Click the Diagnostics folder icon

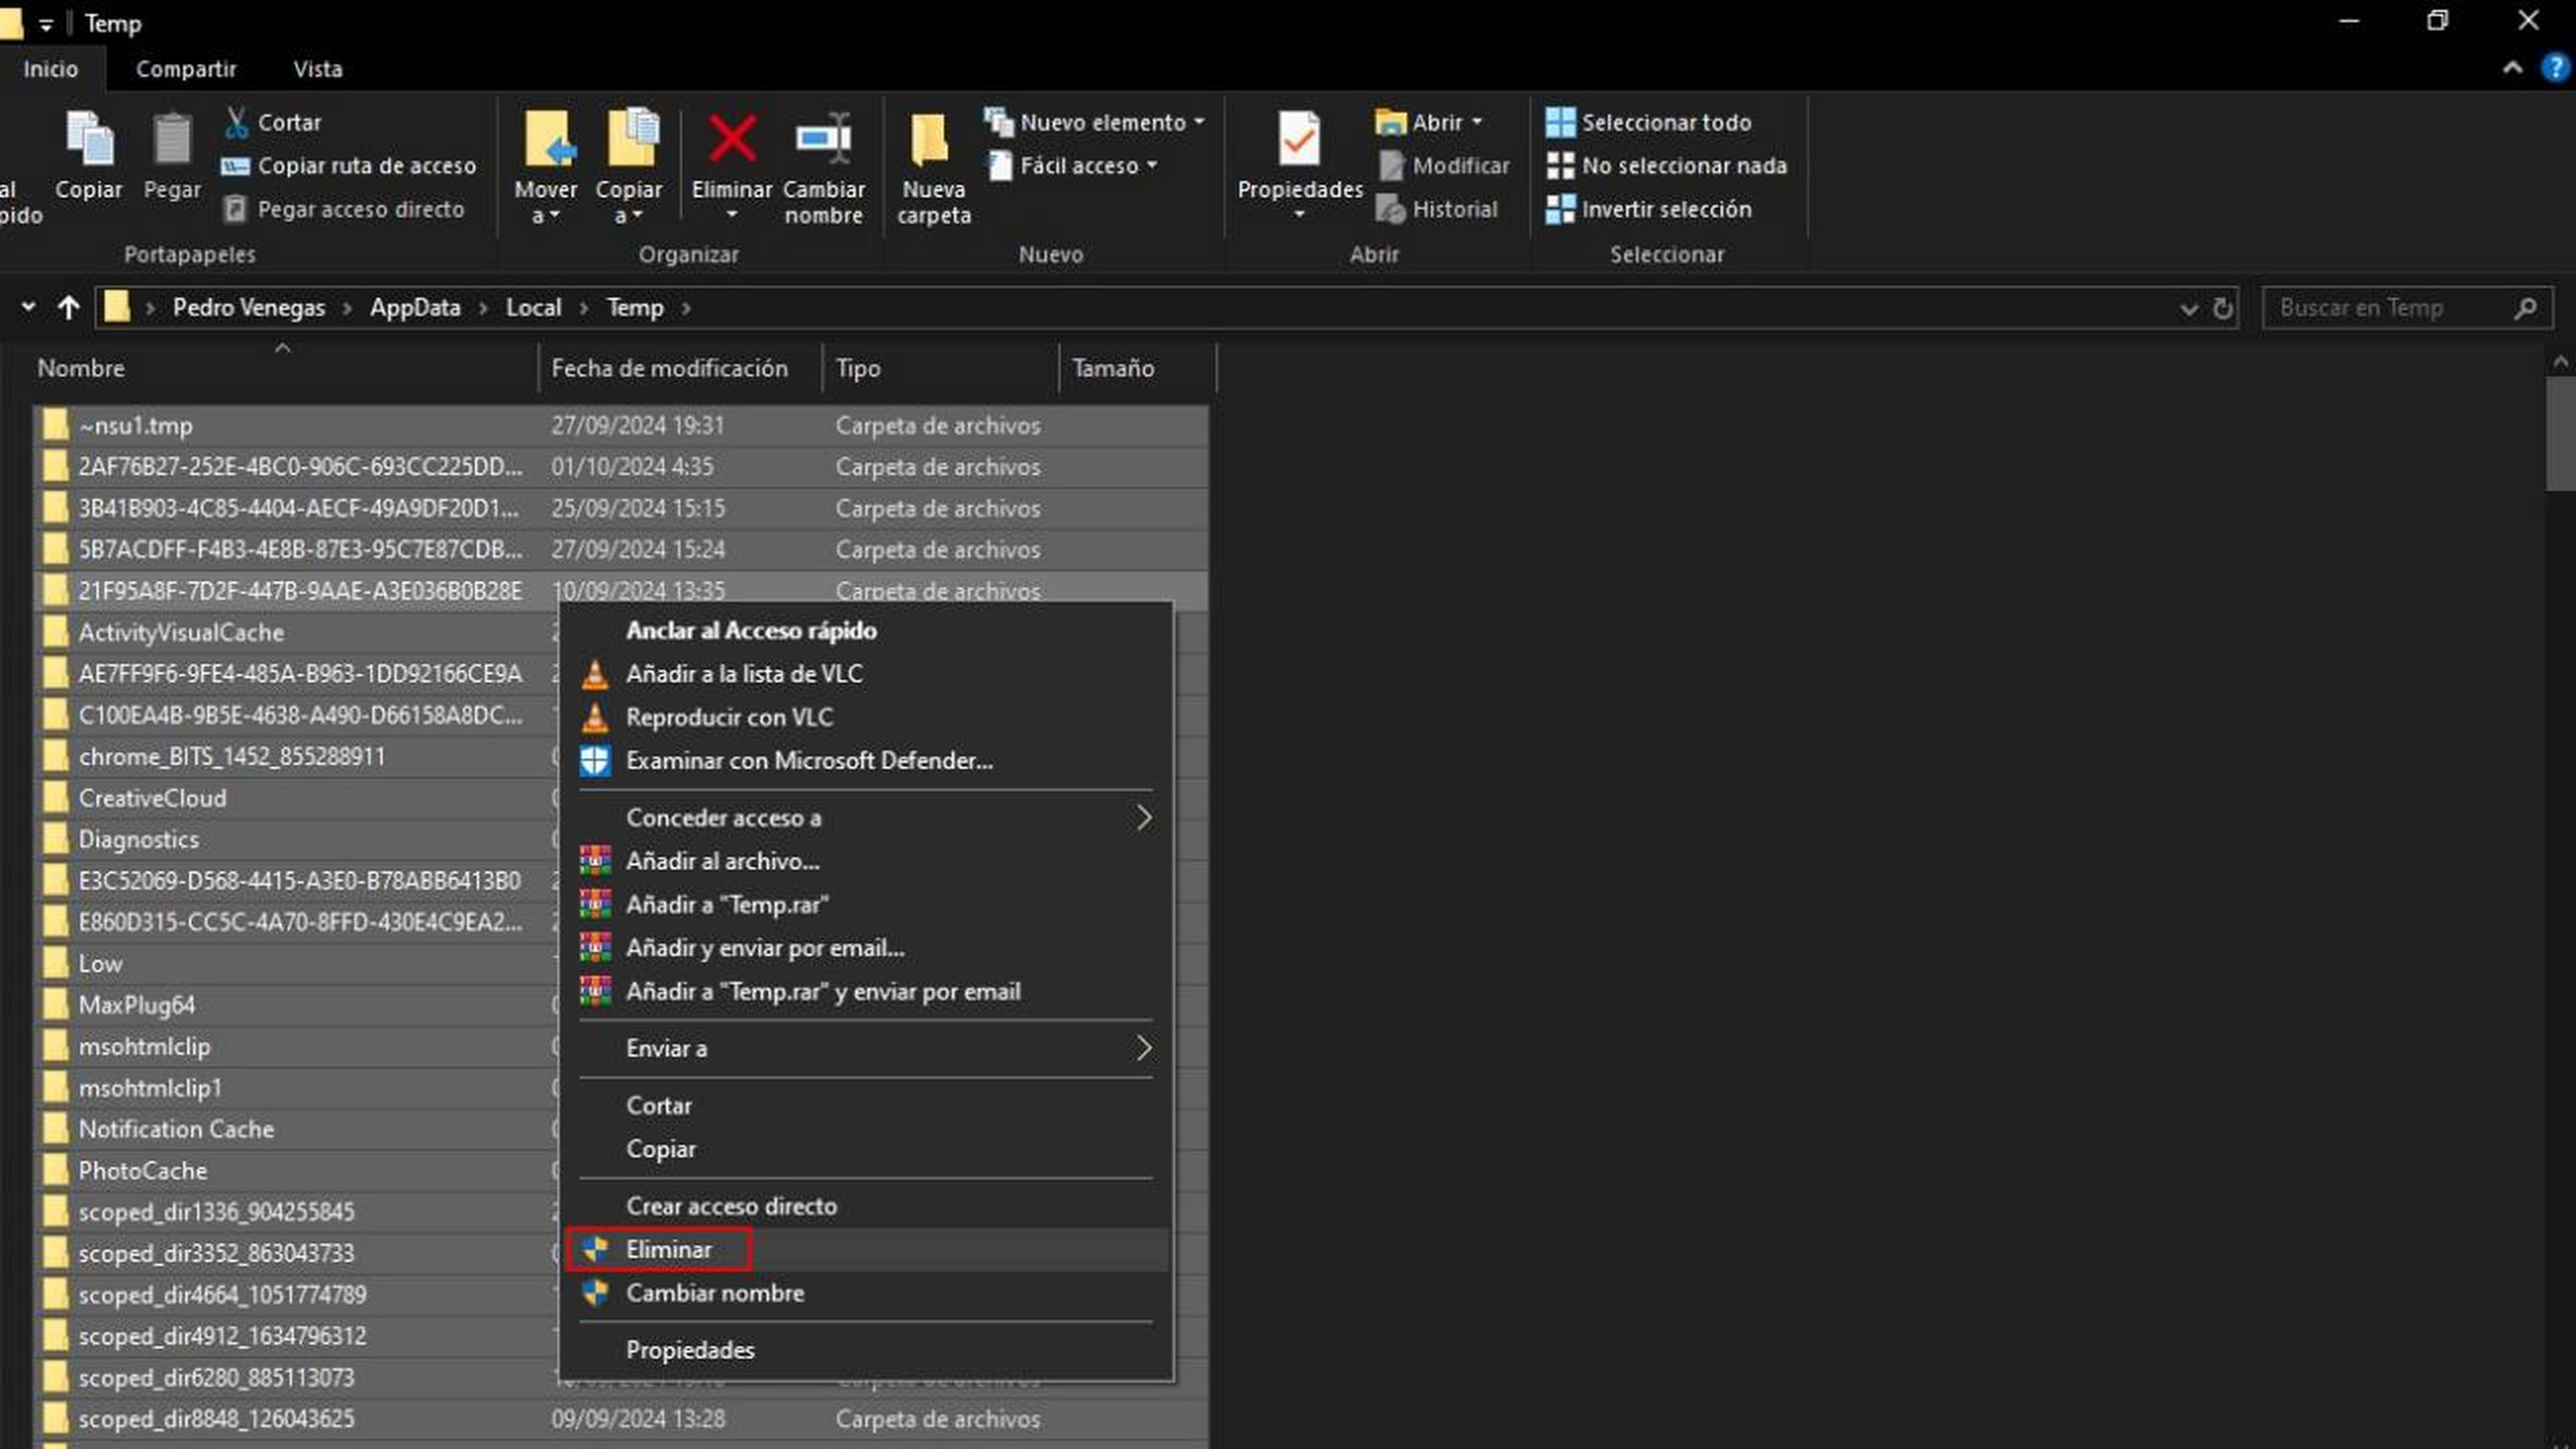pyautogui.click(x=56, y=839)
